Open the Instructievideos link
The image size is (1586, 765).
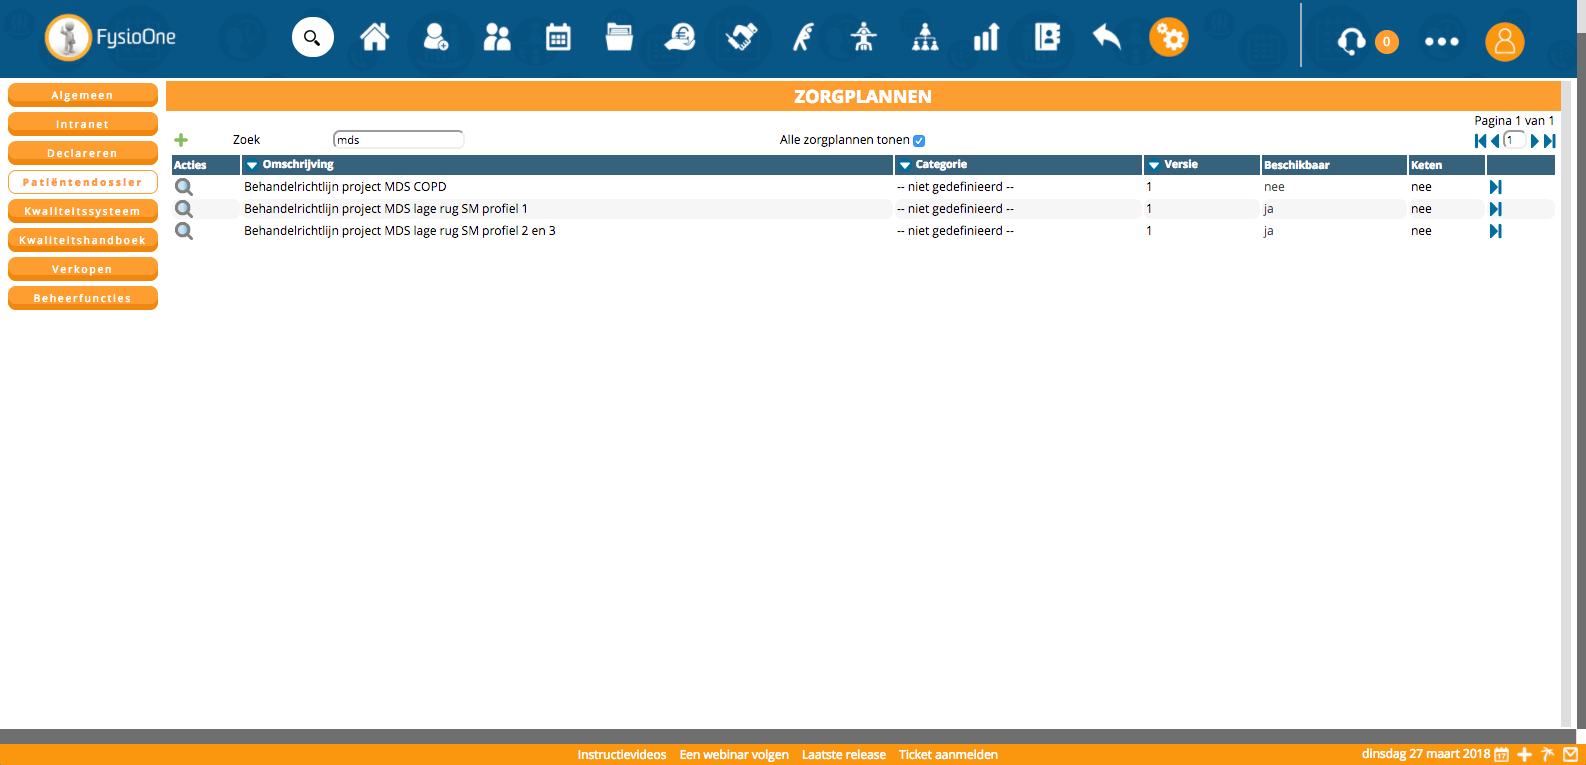[621, 755]
